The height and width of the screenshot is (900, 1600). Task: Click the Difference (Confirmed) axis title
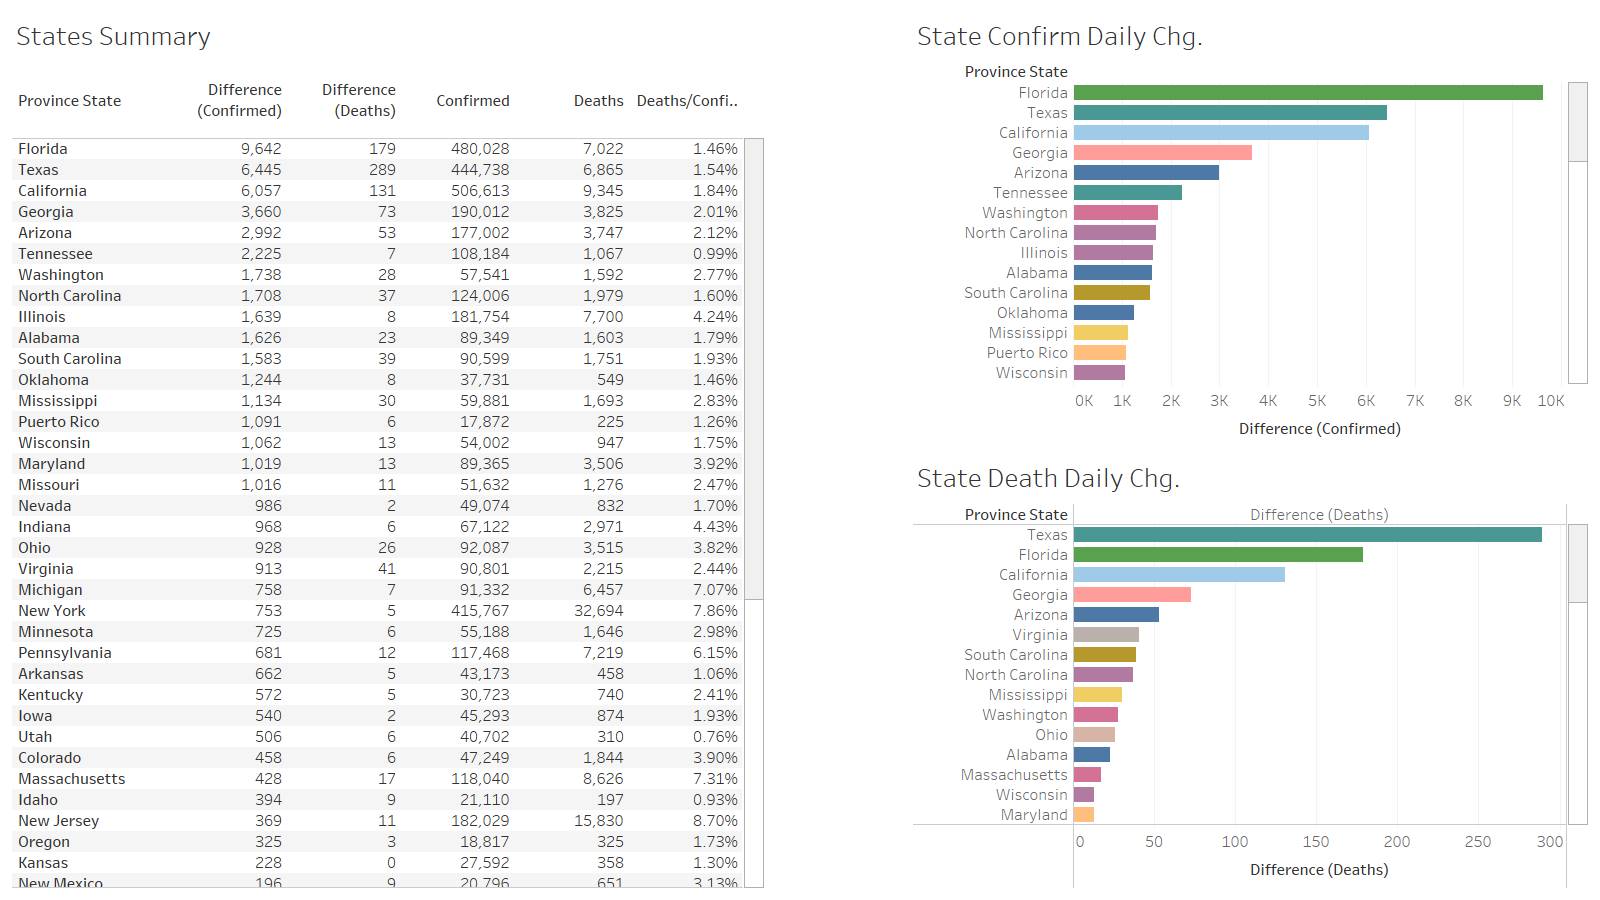(1319, 429)
